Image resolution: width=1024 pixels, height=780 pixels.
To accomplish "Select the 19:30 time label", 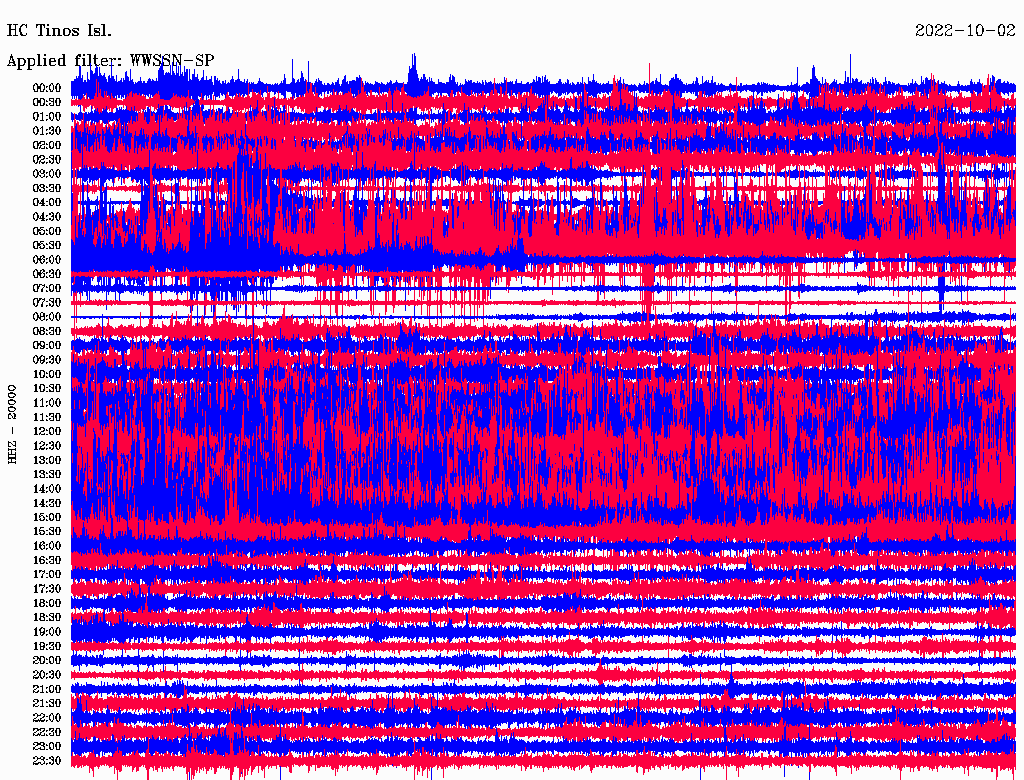I will (47, 647).
